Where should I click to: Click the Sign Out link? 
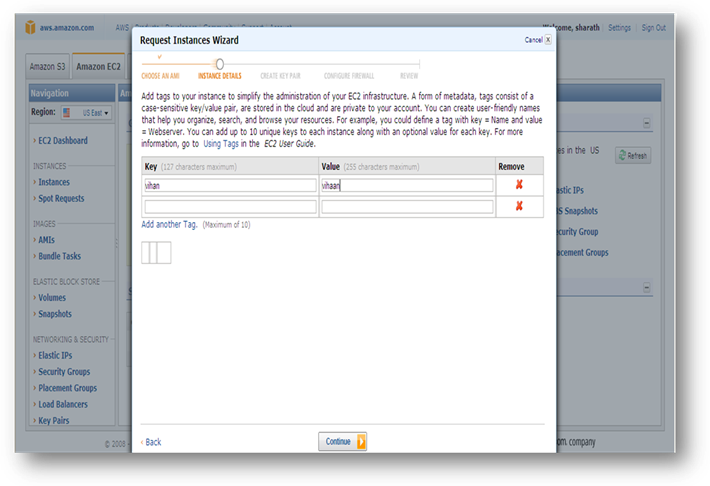coord(653,28)
